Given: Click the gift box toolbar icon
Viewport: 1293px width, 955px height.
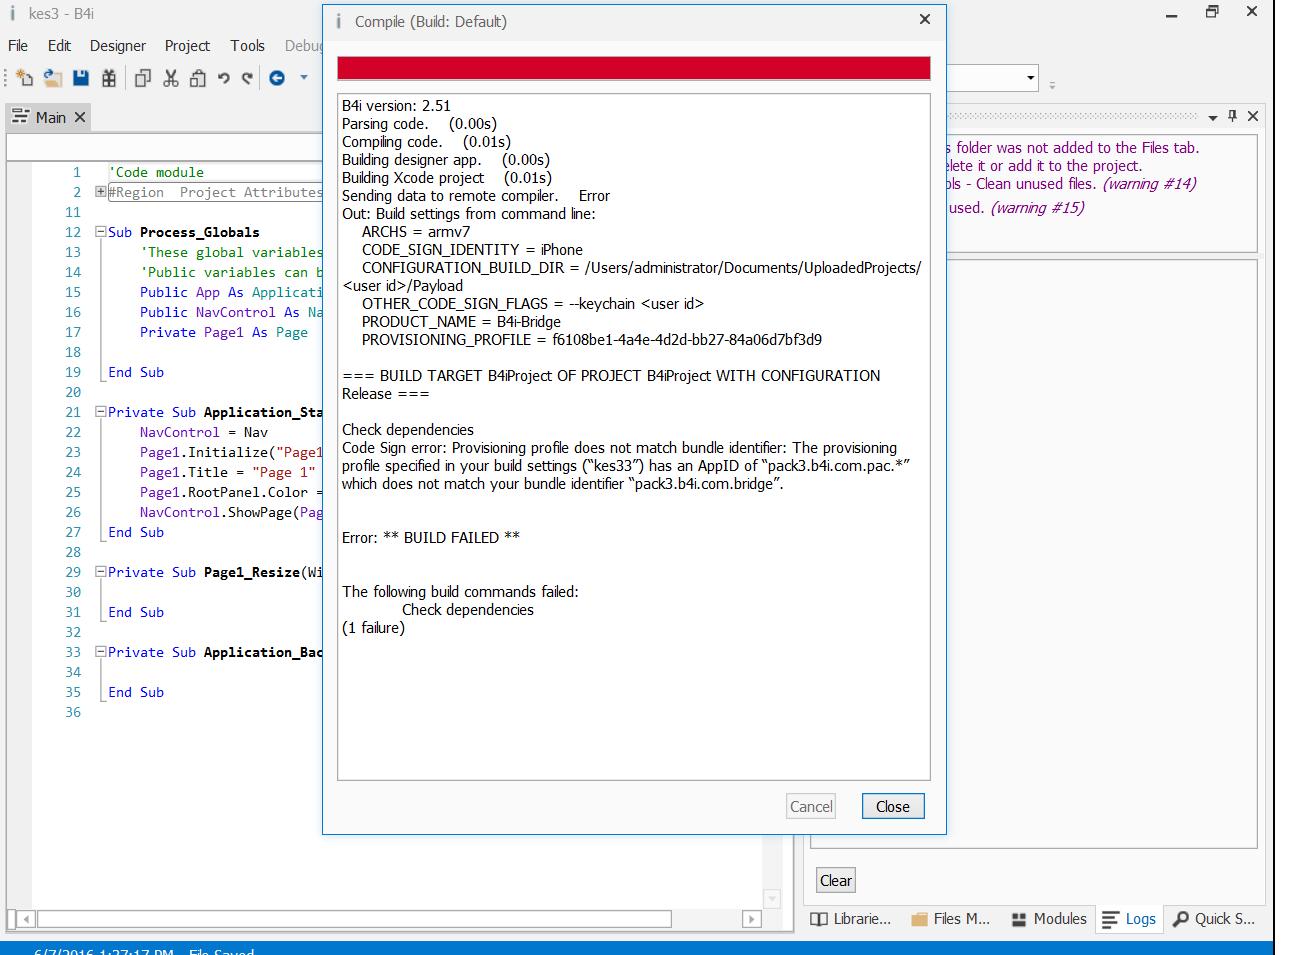Looking at the screenshot, I should click(x=109, y=78).
